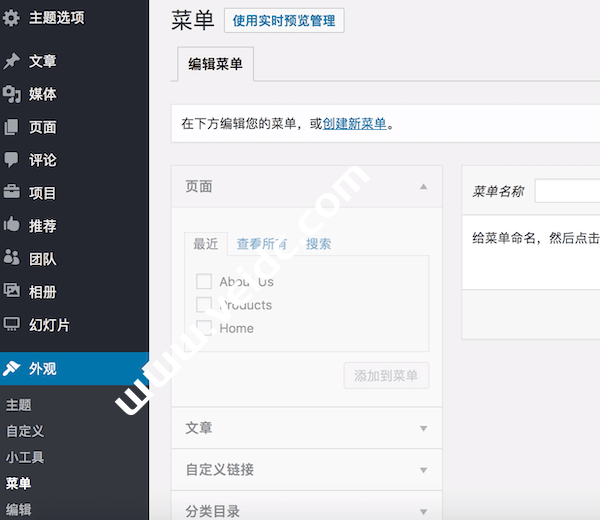Click the thumbs-up icon beside 推荐
600x520 pixels.
click(x=11, y=225)
